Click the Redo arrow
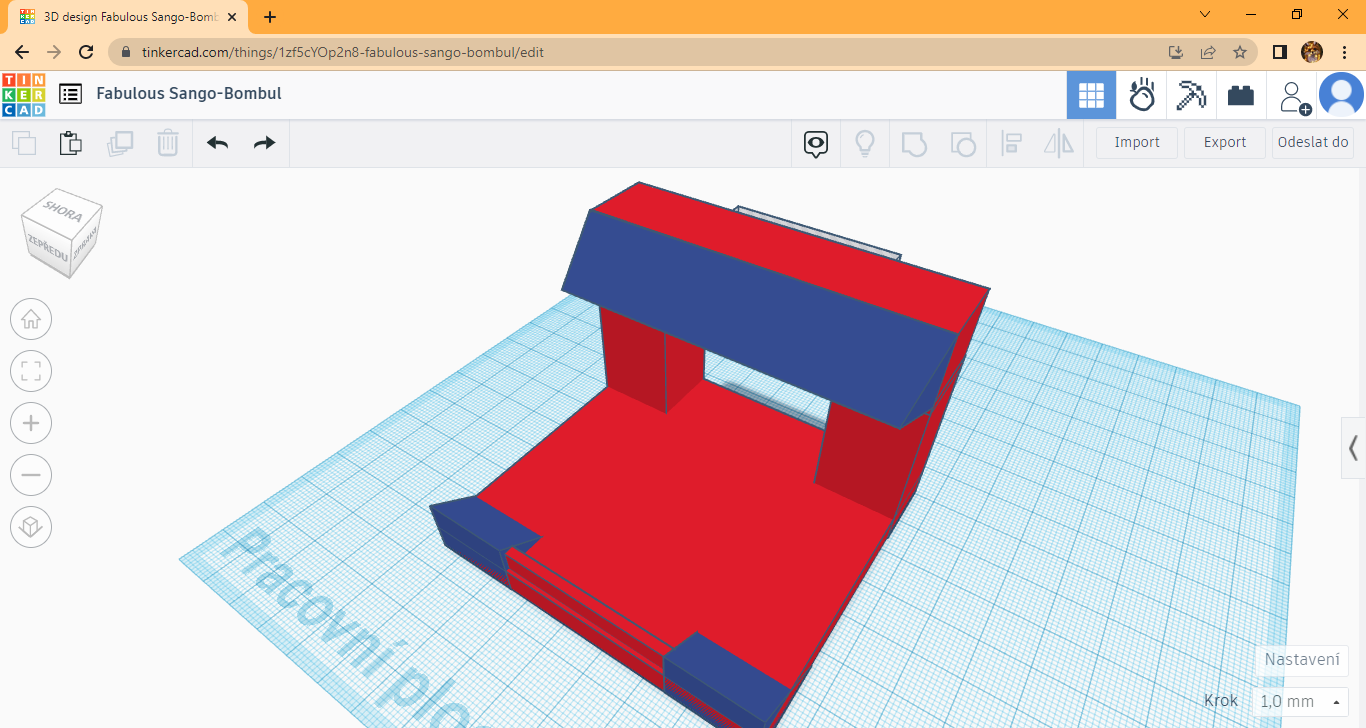1366x728 pixels. [263, 143]
